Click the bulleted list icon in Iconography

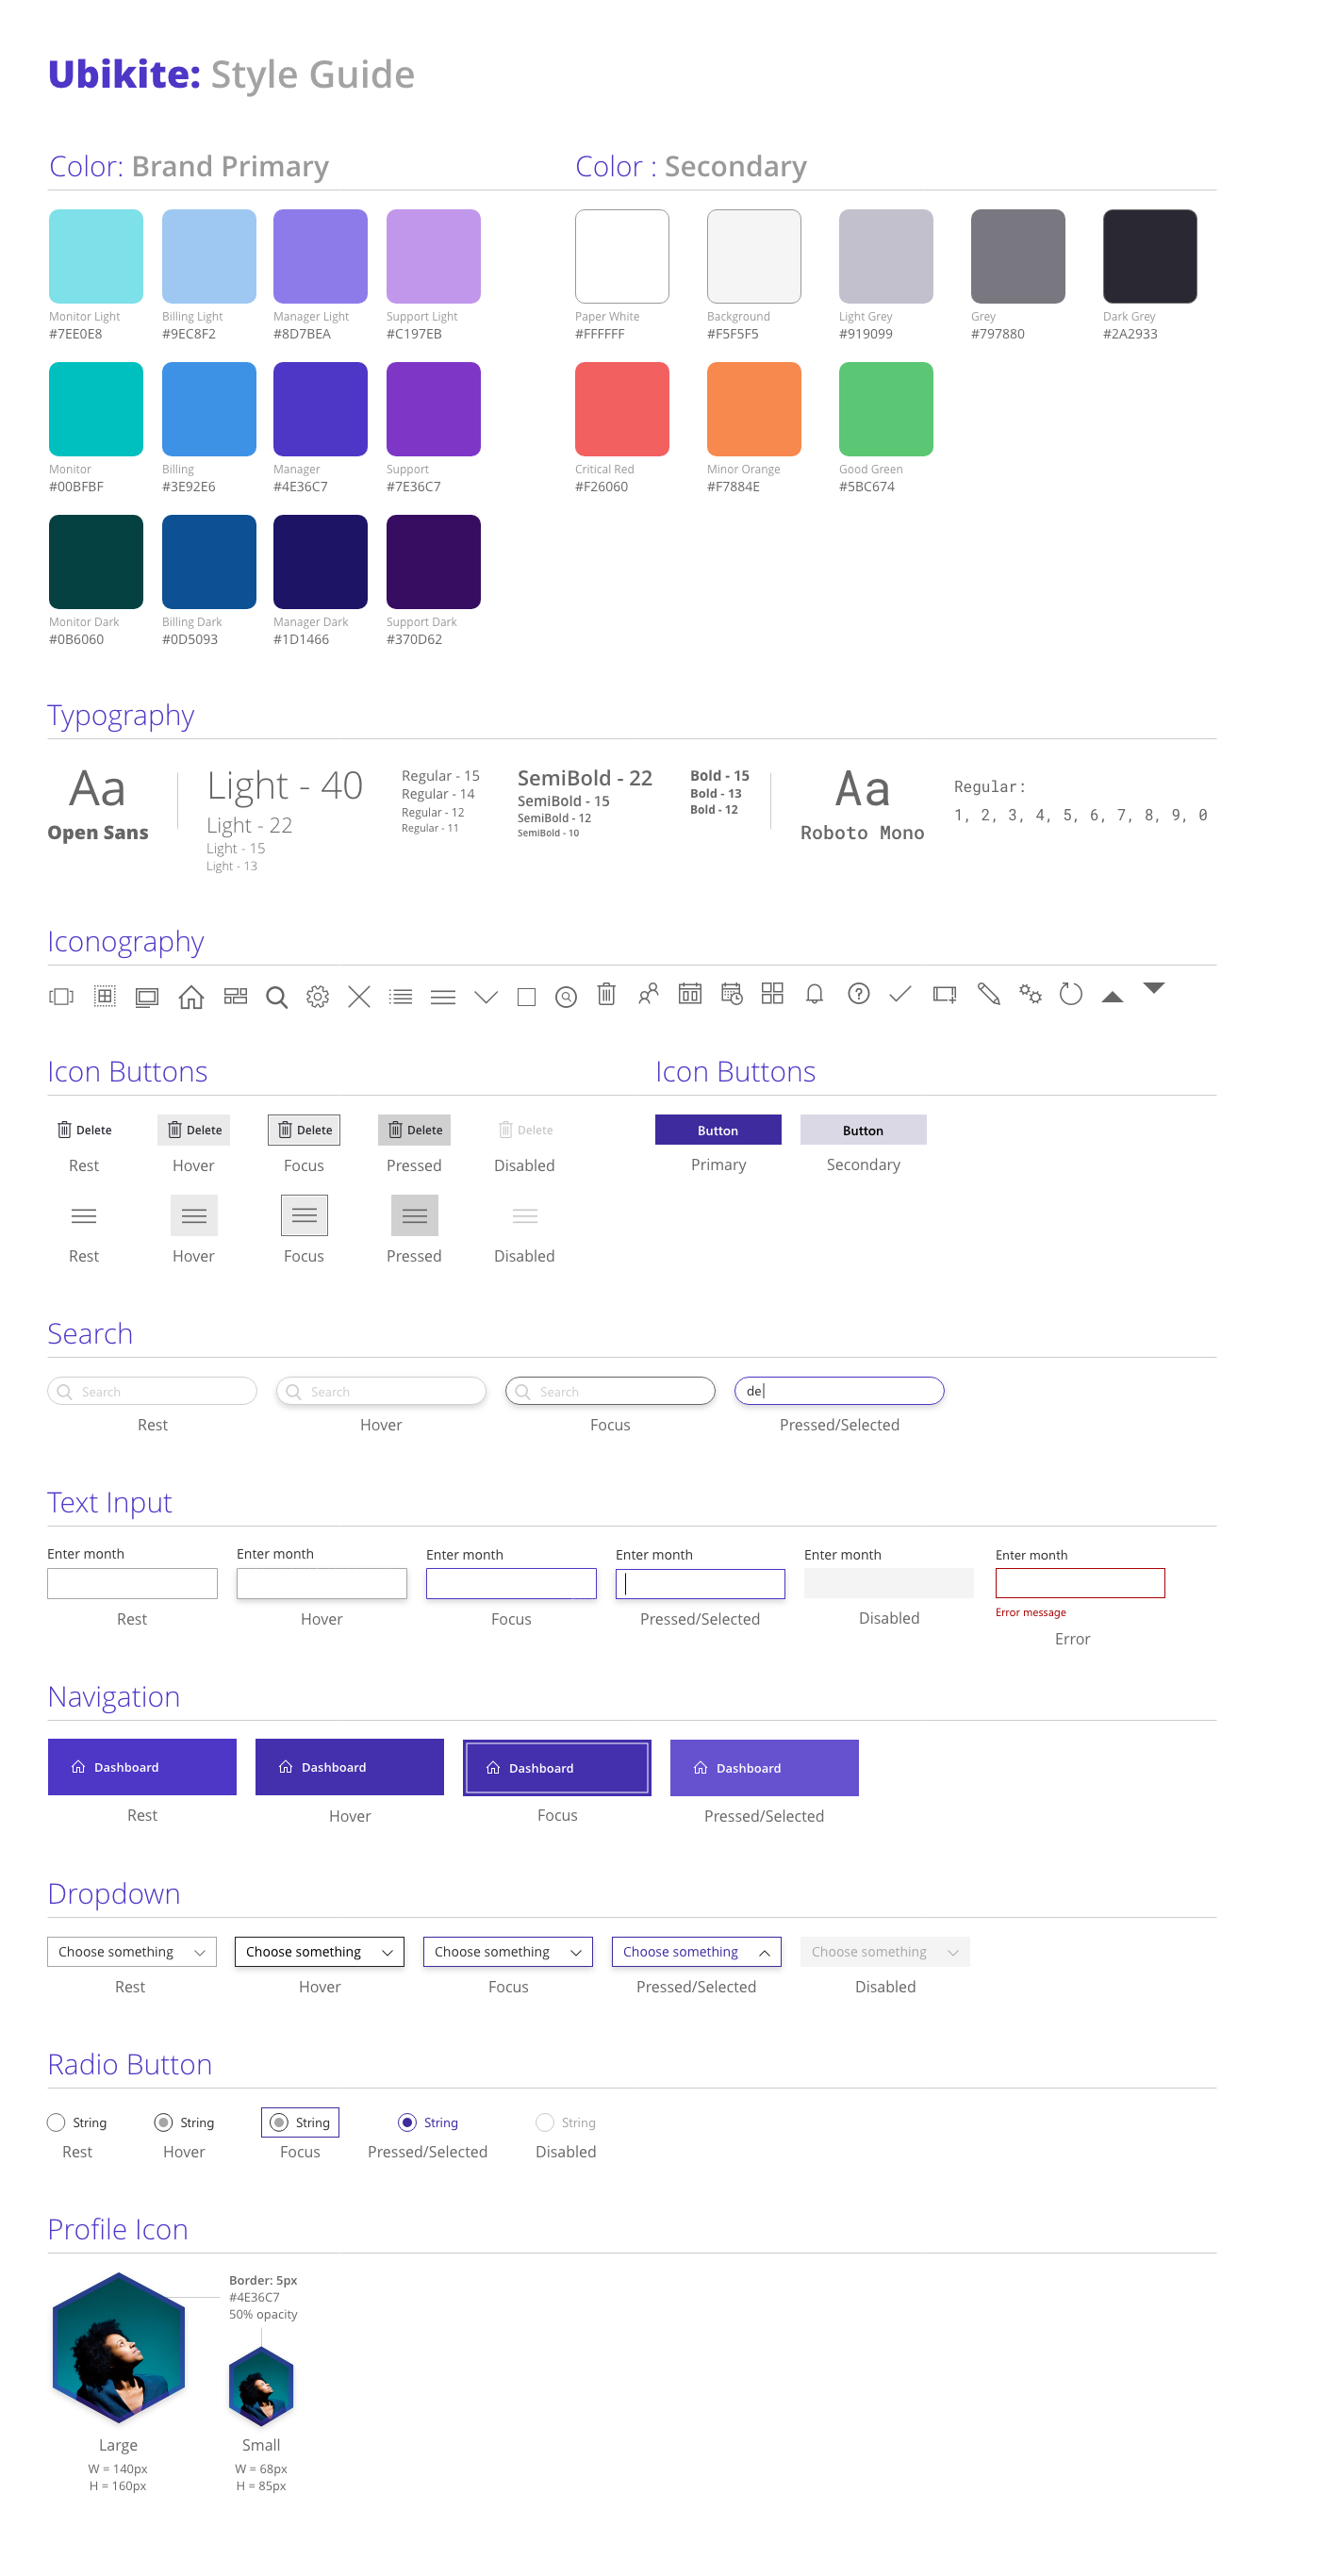click(x=401, y=996)
